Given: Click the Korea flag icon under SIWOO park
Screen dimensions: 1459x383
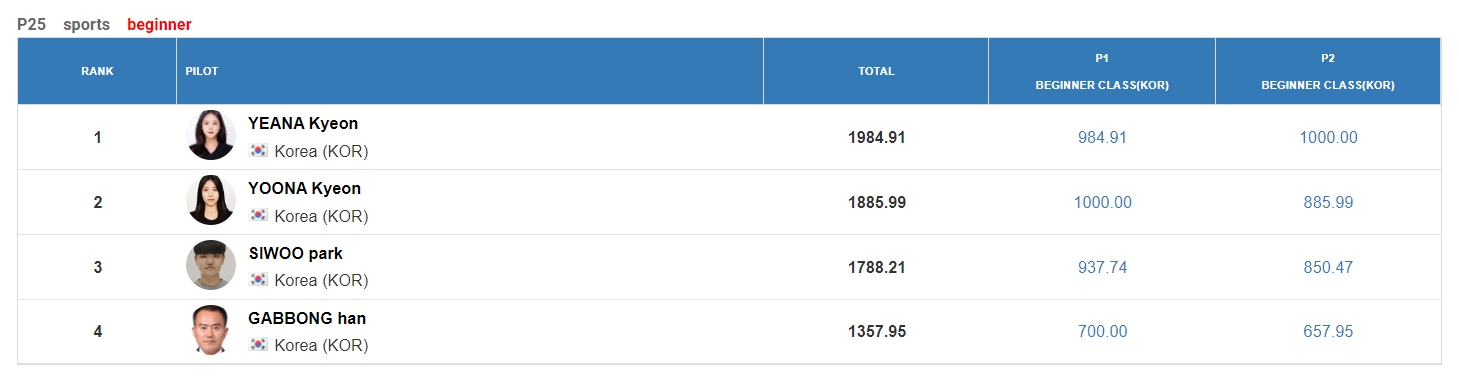Looking at the screenshot, I should 259,281.
